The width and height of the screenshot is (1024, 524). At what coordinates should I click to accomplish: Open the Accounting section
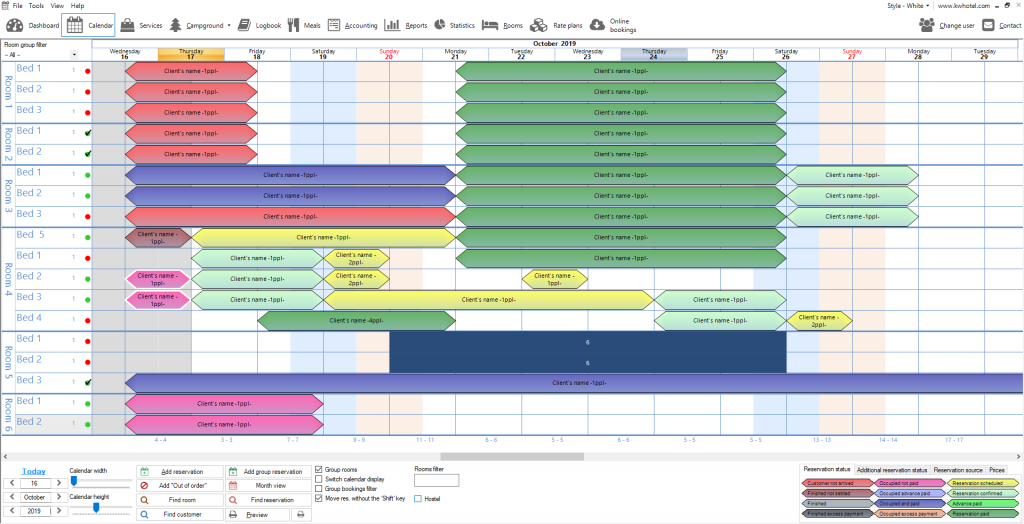pyautogui.click(x=351, y=25)
